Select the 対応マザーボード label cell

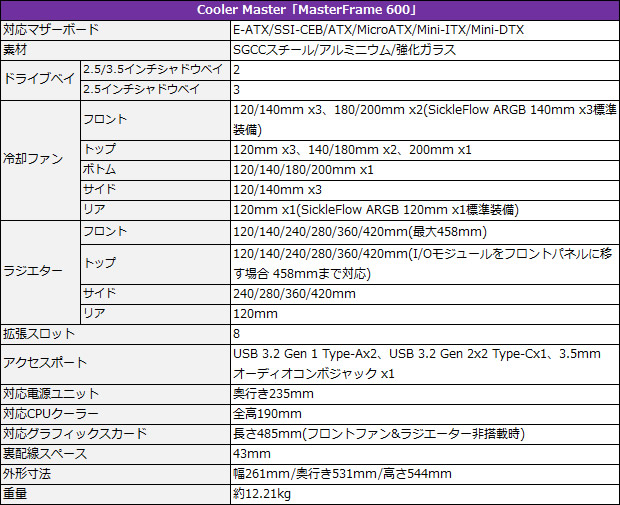[x=115, y=30]
